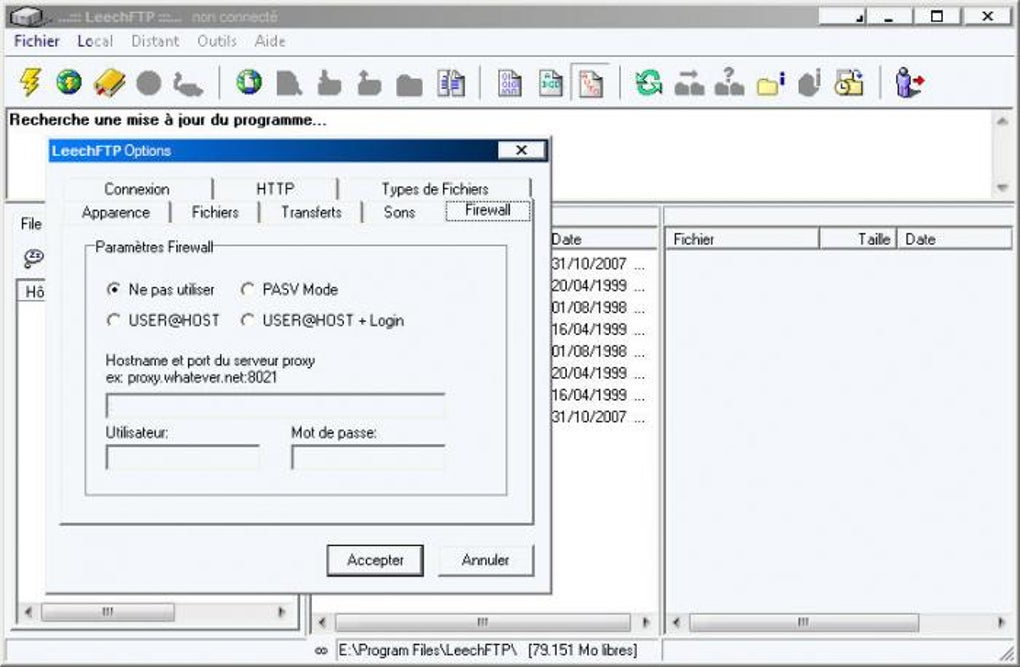Click the Date header in remote panel
Image resolution: width=1020 pixels, height=667 pixels.
pyautogui.click(x=954, y=239)
